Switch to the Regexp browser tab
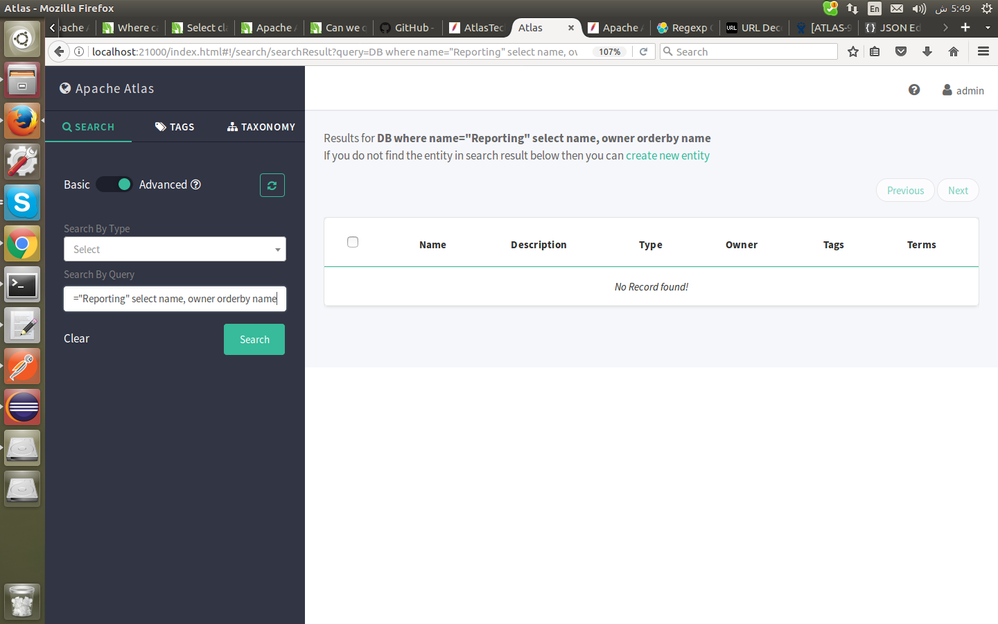 click(684, 28)
